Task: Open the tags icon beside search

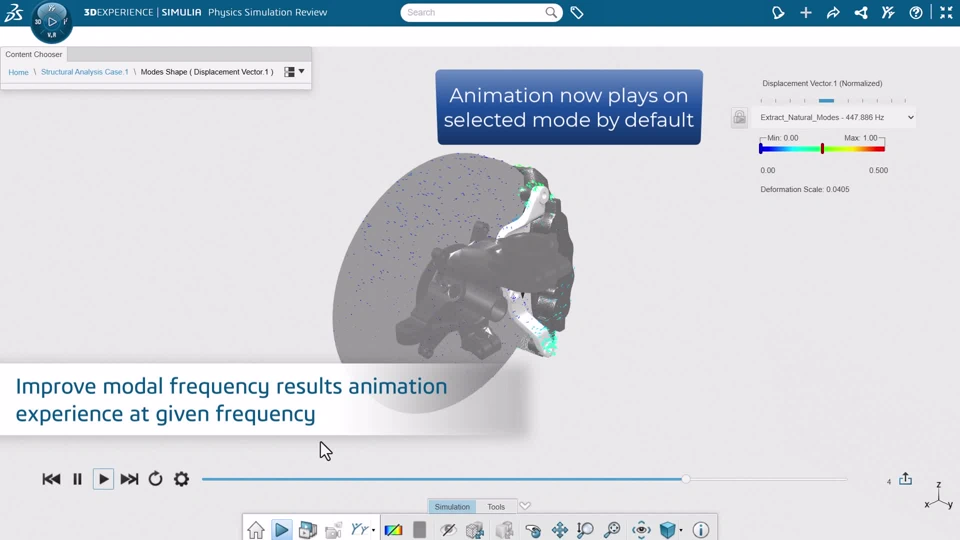Action: (x=577, y=12)
